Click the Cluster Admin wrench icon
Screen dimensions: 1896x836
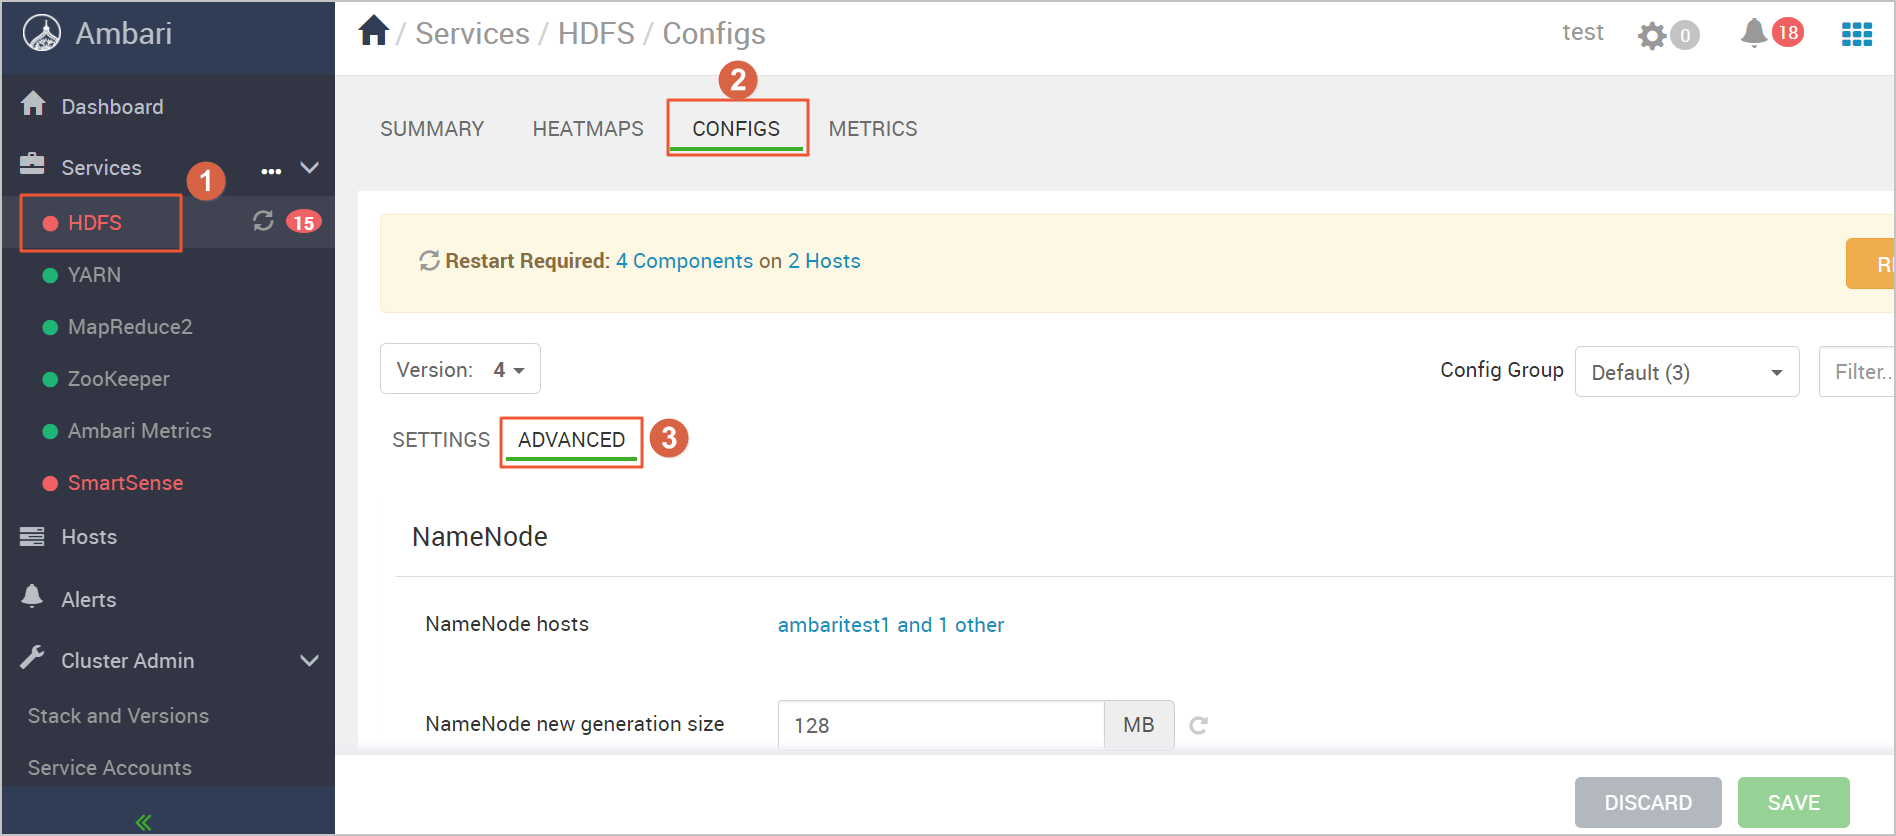pyautogui.click(x=32, y=657)
